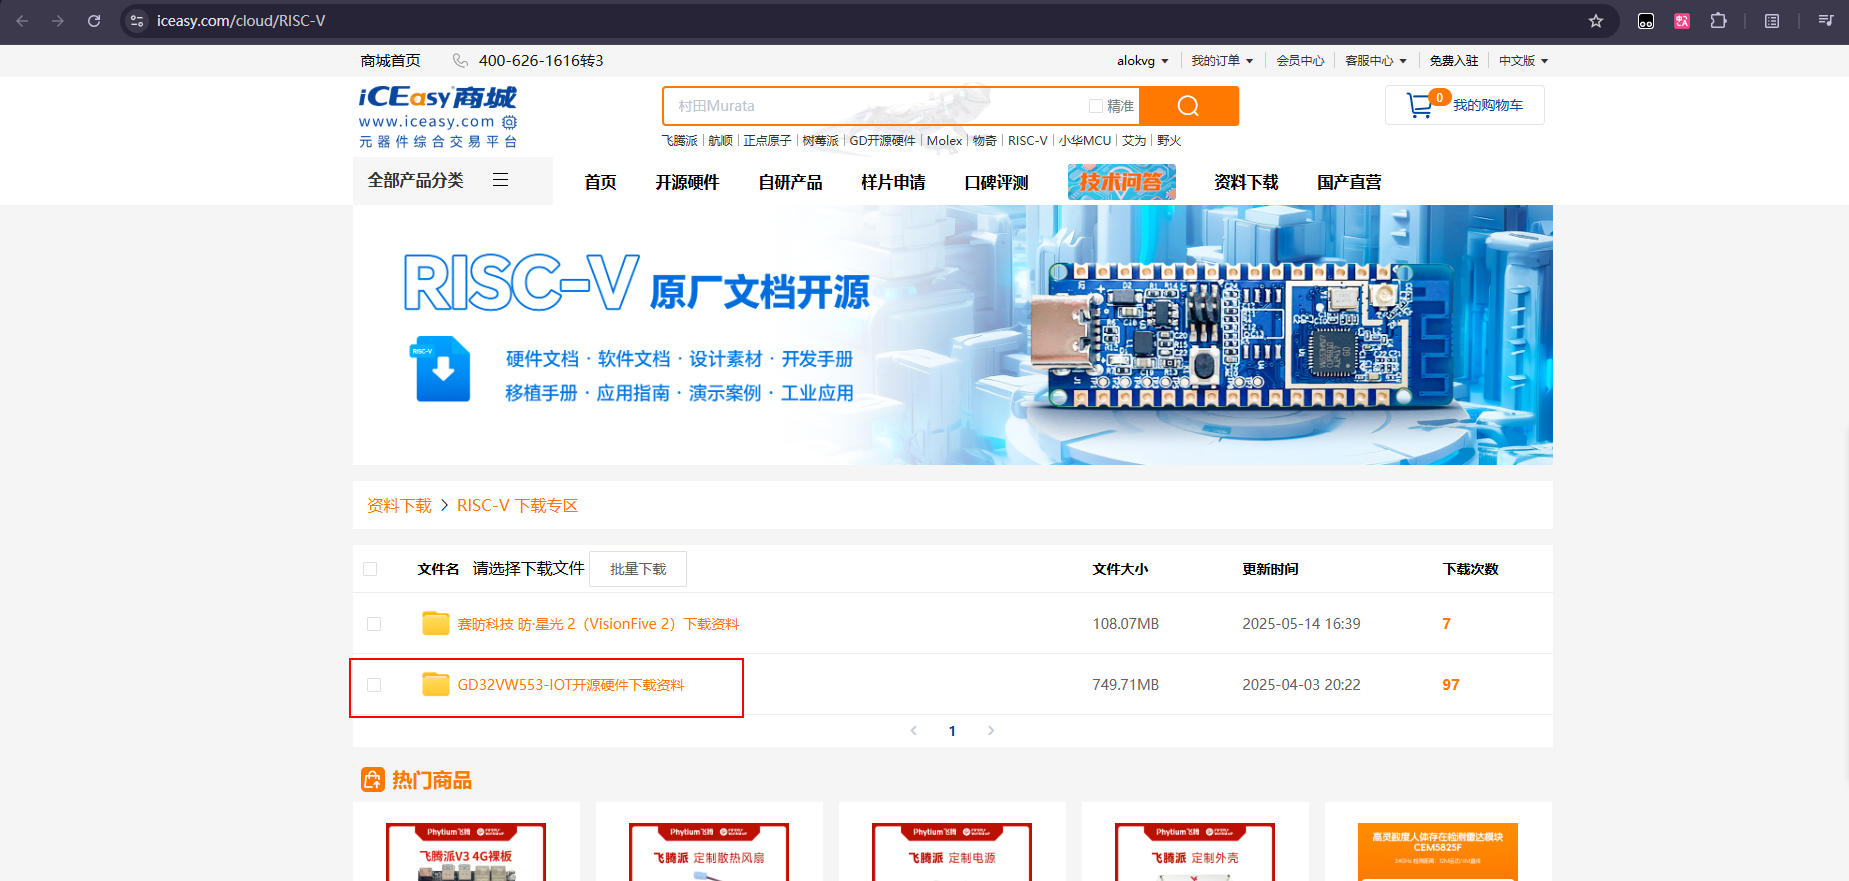Viewport: 1849px width, 881px height.
Task: Click the 小华MCU hot search keyword
Action: [x=1085, y=141]
